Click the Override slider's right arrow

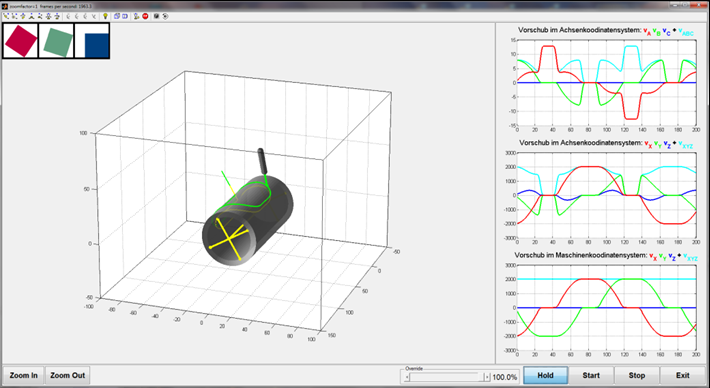click(486, 377)
